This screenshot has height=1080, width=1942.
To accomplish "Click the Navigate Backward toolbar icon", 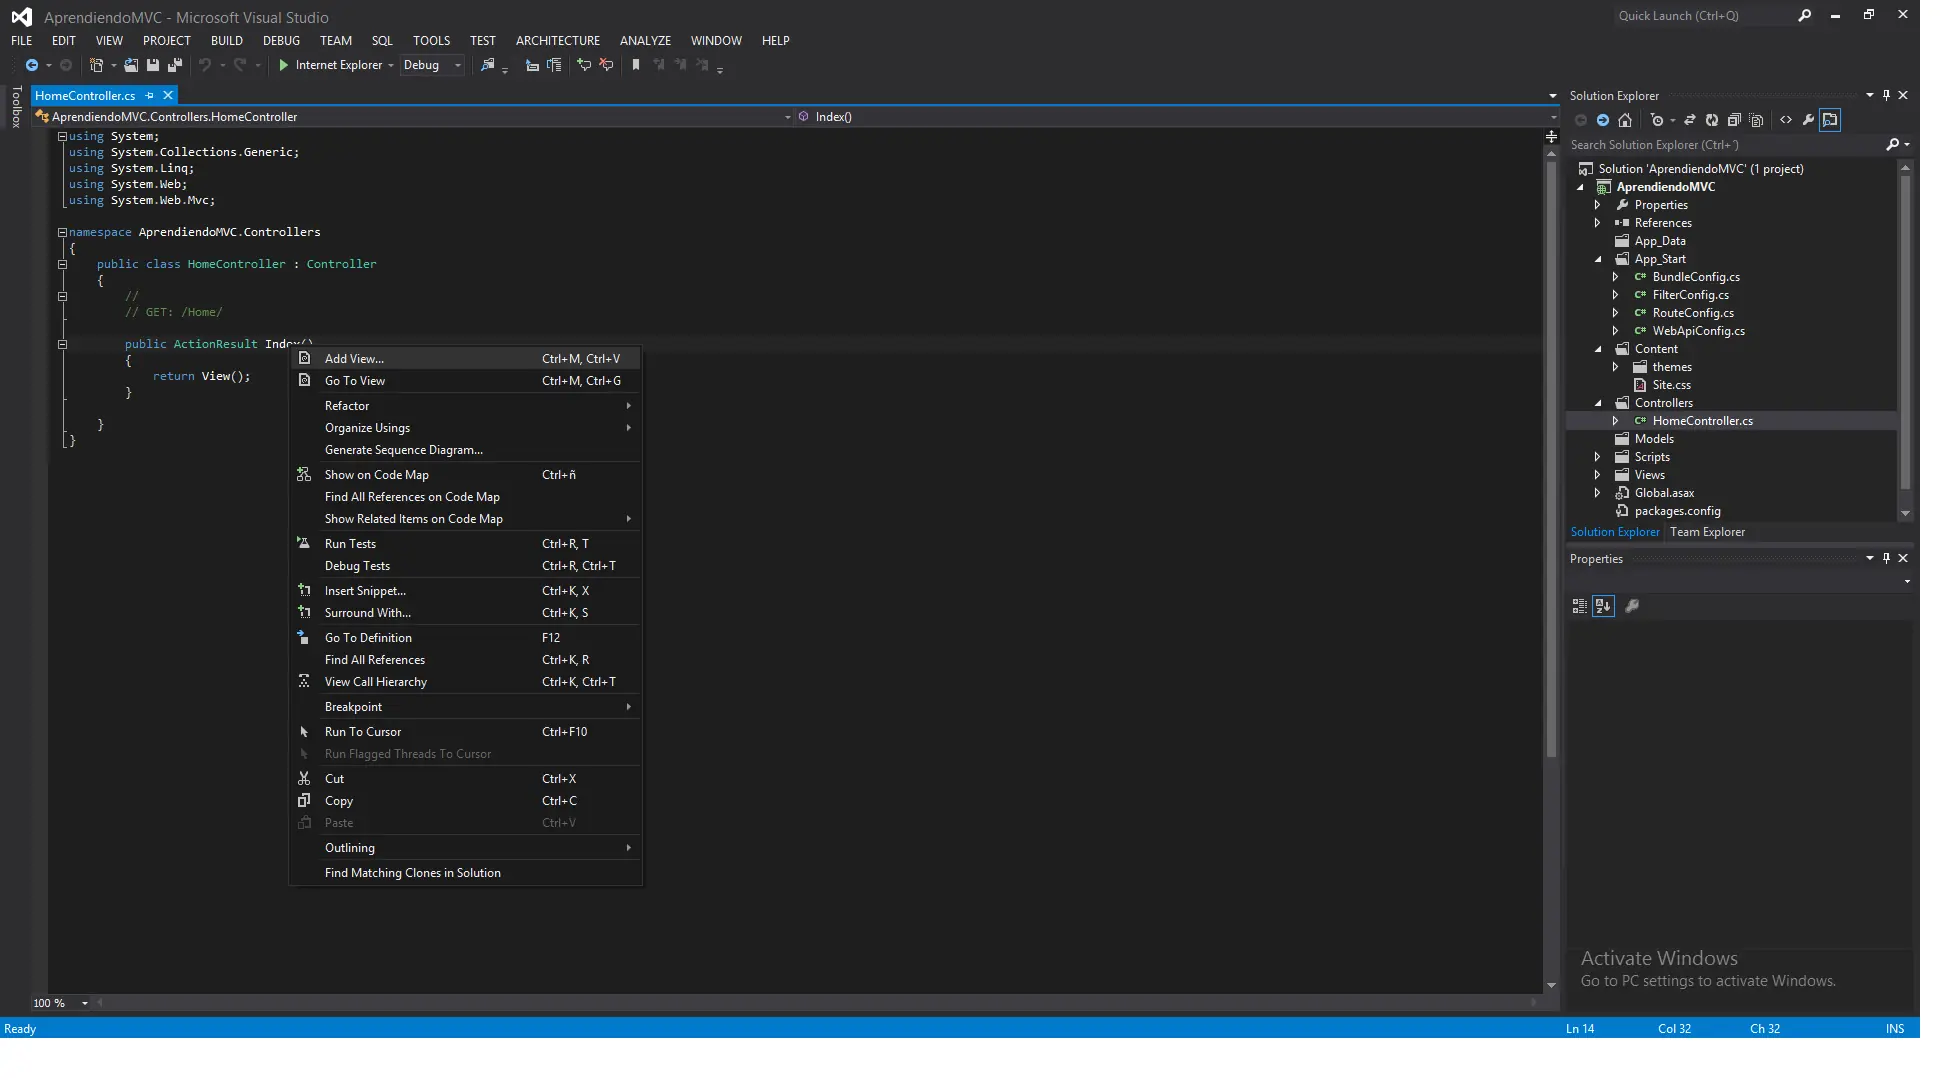I will coord(32,65).
